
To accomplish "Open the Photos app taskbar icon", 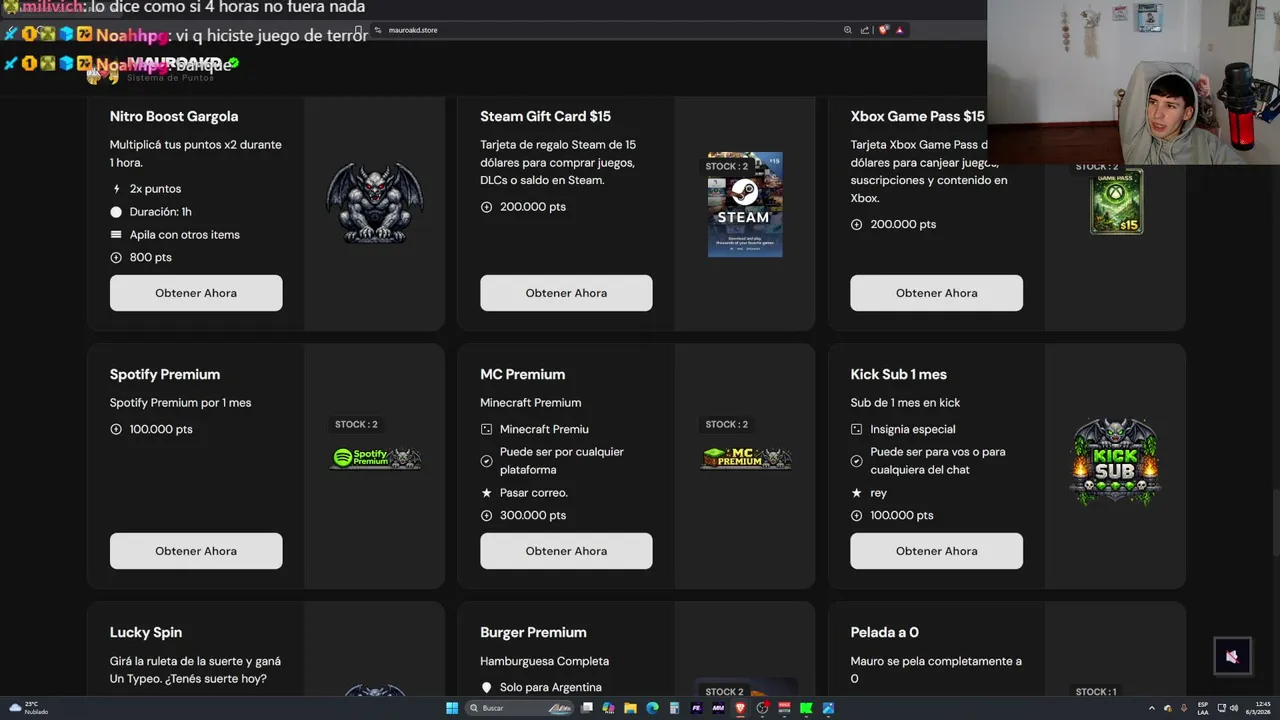I will (828, 708).
